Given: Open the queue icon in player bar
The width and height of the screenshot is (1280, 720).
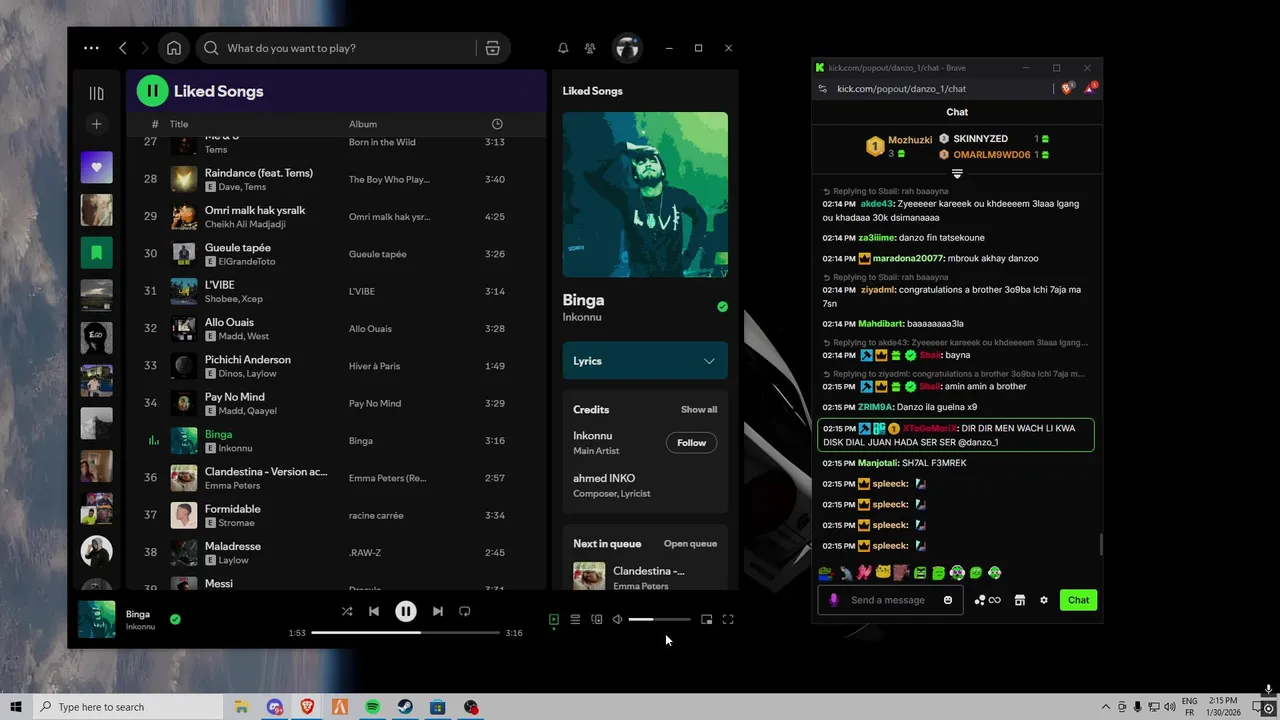Looking at the screenshot, I should (575, 619).
